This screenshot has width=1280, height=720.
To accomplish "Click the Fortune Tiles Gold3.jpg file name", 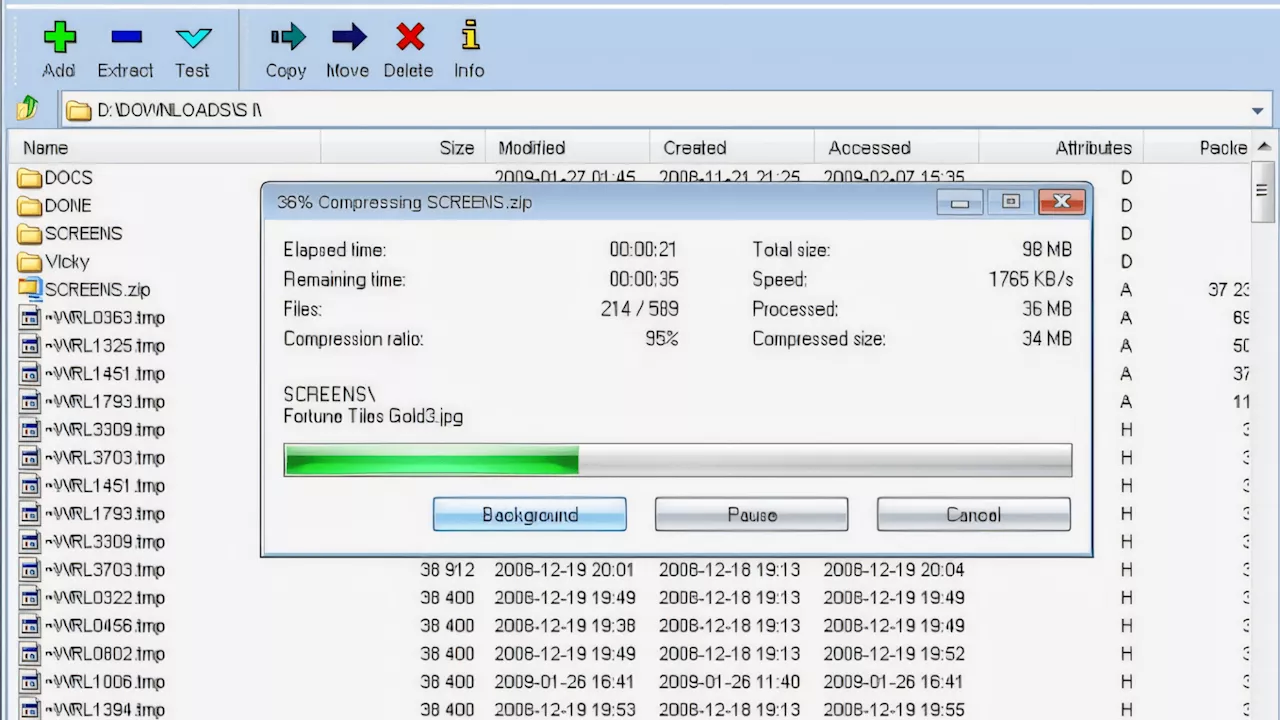I will pos(373,417).
